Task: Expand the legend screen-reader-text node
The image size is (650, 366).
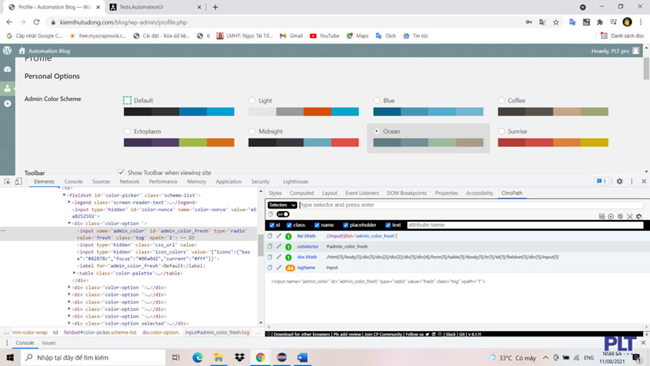Action: pyautogui.click(x=69, y=202)
